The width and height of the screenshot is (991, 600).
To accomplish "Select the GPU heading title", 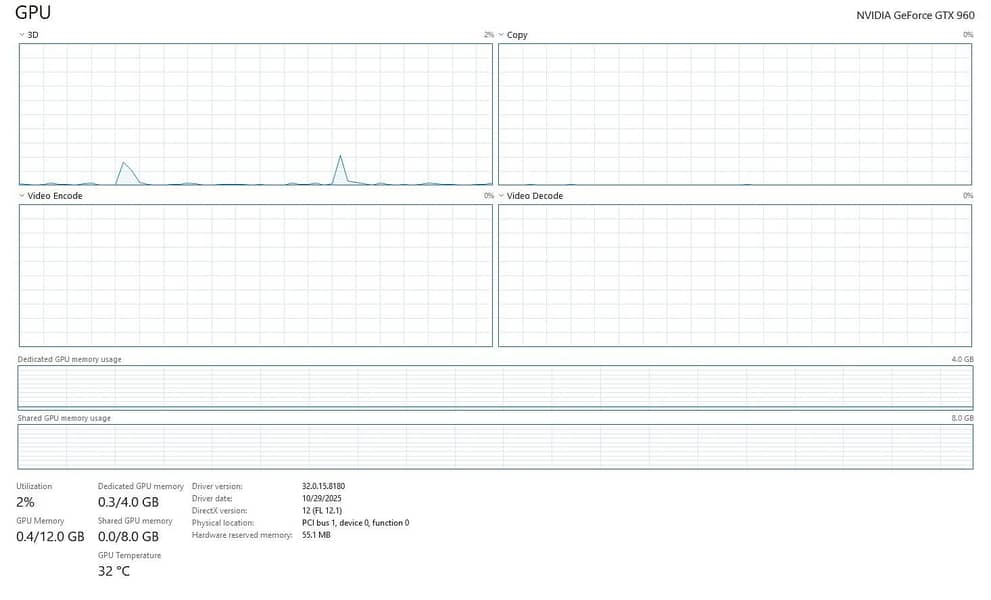I will (x=33, y=13).
